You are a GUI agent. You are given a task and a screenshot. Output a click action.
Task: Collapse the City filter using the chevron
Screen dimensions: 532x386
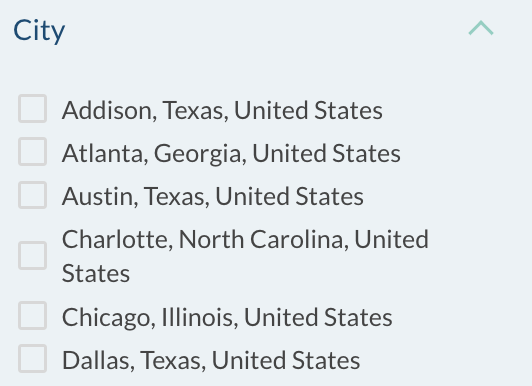481,28
